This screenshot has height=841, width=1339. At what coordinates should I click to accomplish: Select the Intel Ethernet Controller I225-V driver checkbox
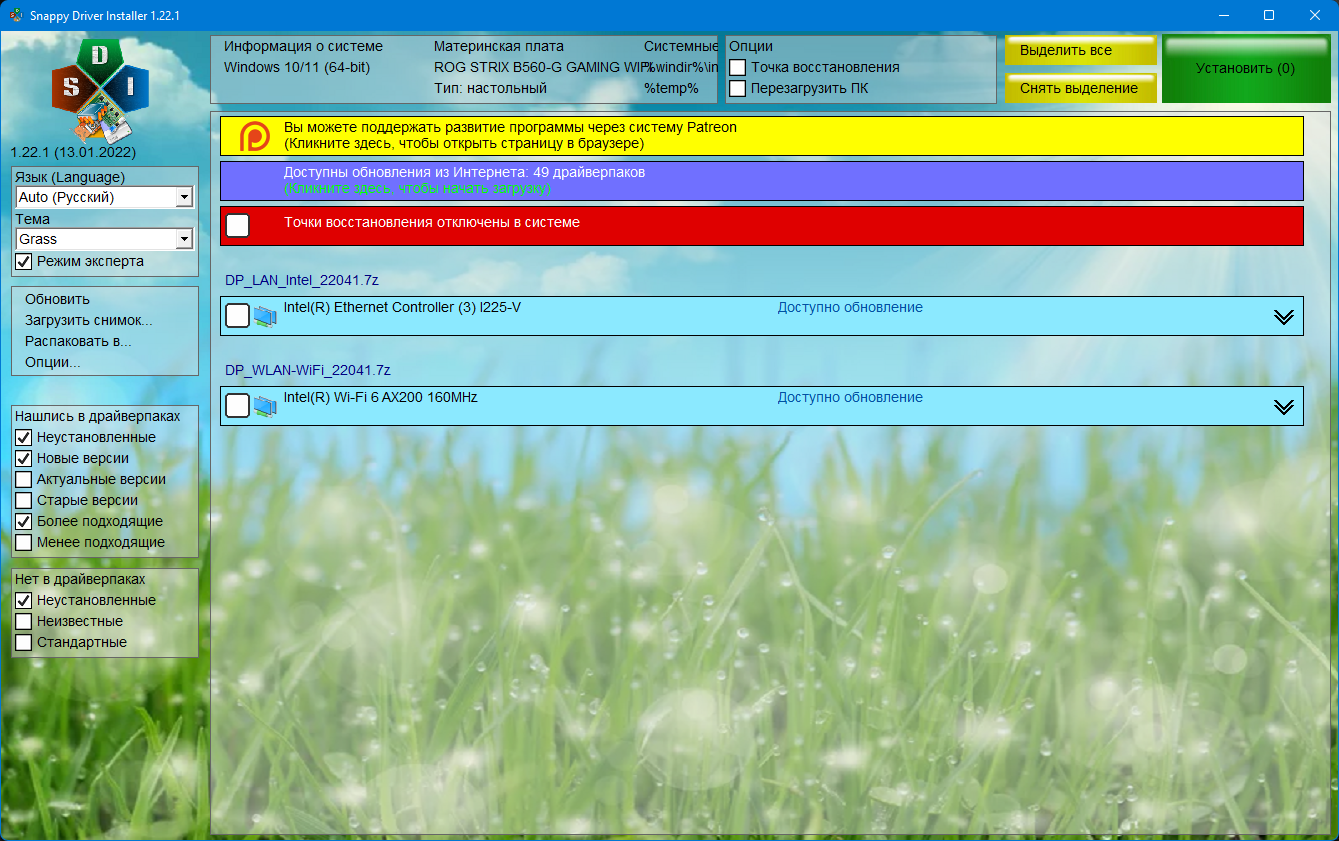tap(237, 316)
